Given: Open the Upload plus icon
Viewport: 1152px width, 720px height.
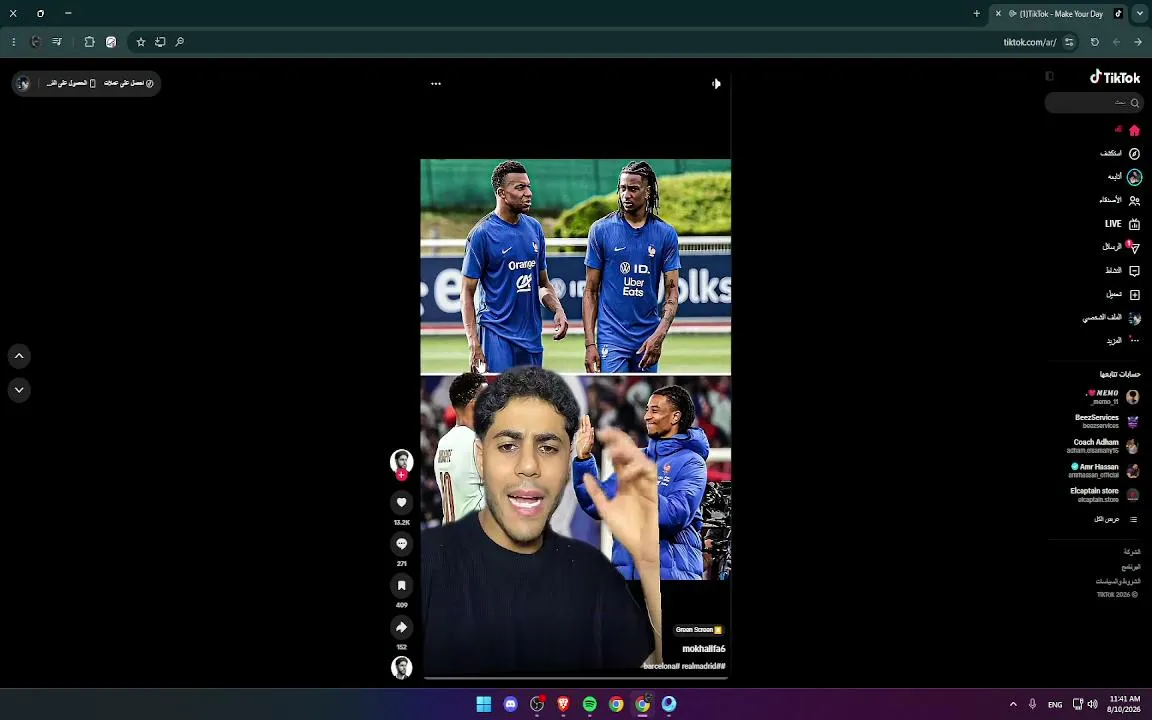Looking at the screenshot, I should point(1134,295).
